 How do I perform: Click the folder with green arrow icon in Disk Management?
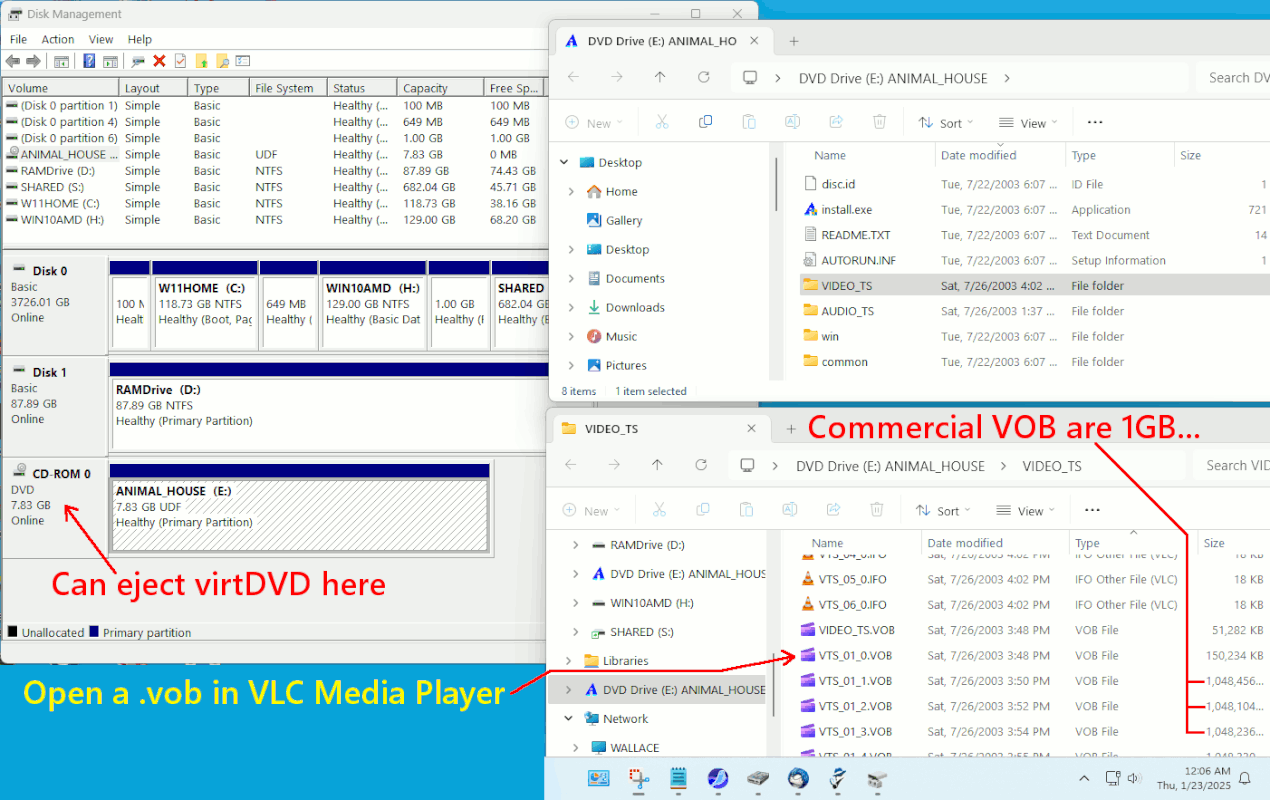tap(201, 62)
